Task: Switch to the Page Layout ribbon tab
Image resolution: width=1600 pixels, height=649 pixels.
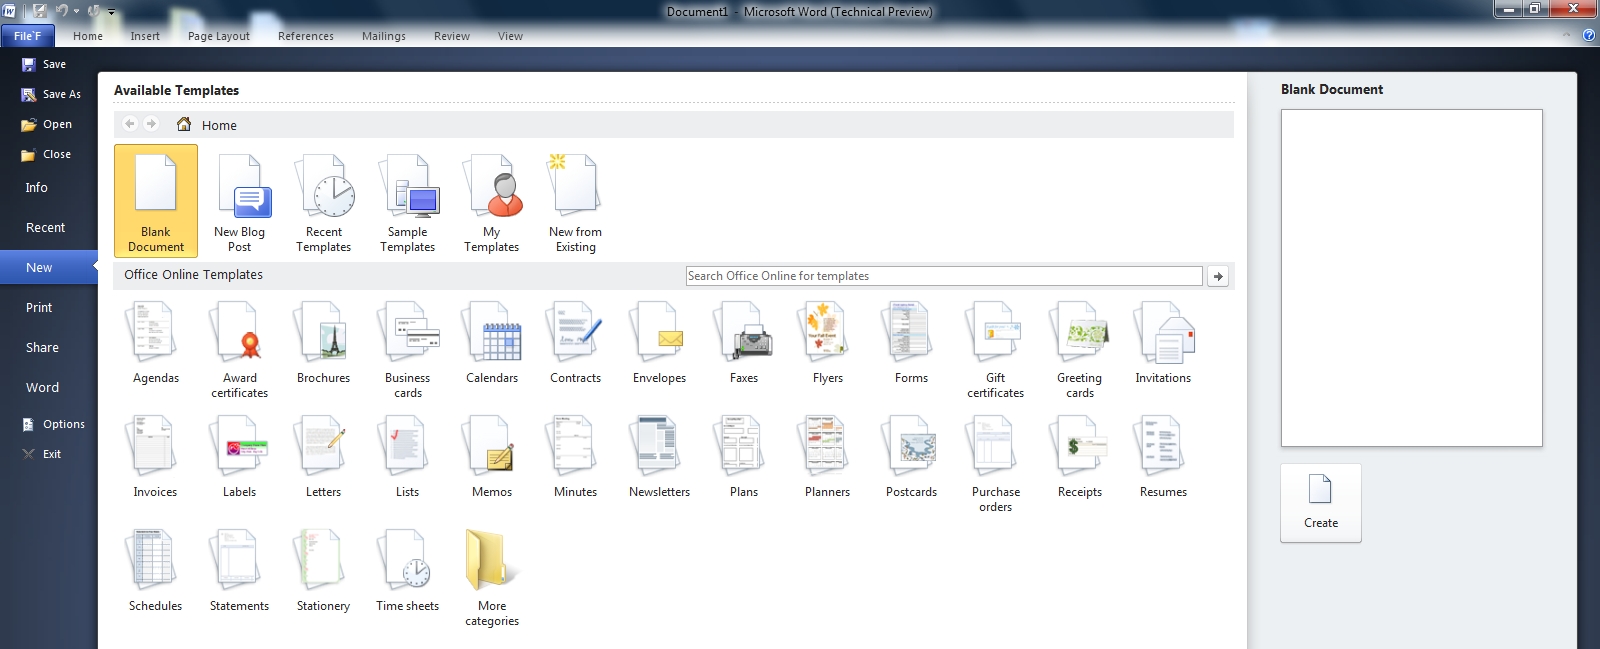Action: tap(219, 36)
